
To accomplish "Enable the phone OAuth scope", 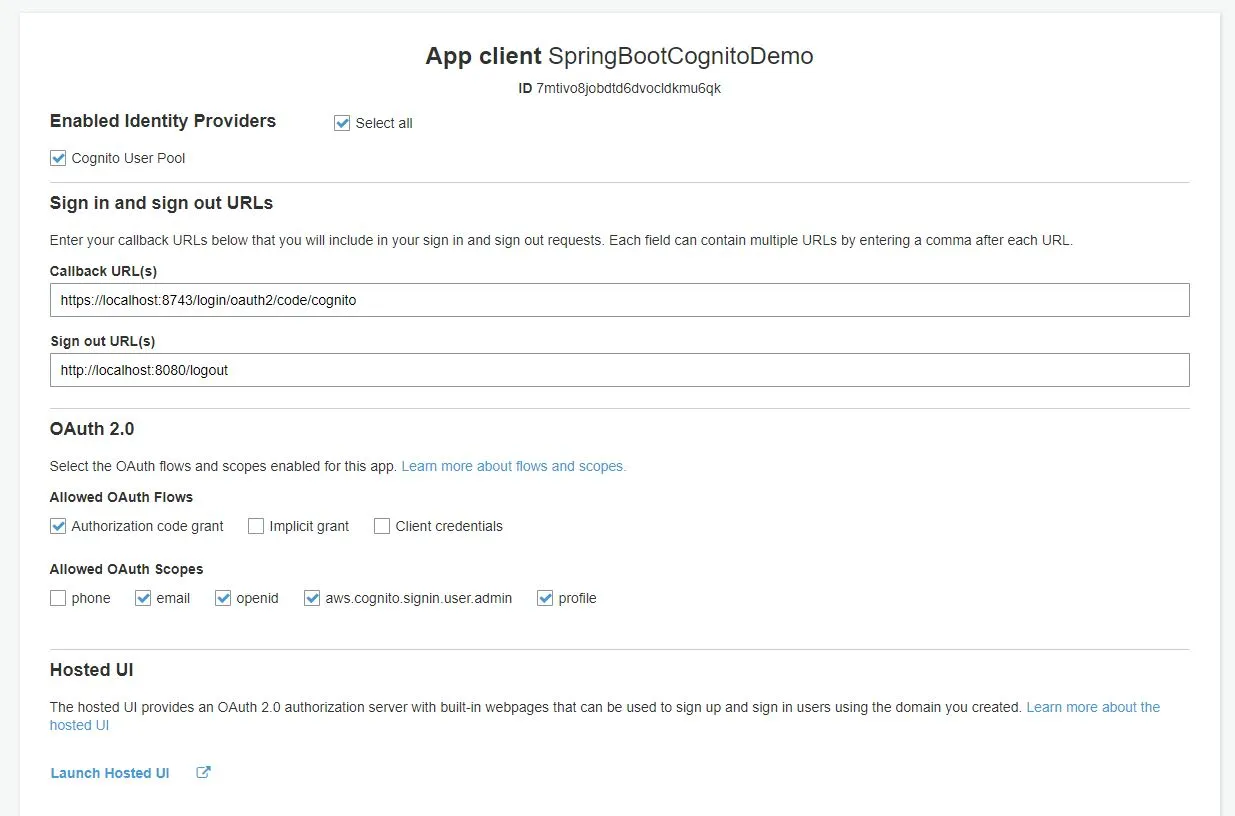I will 58,597.
